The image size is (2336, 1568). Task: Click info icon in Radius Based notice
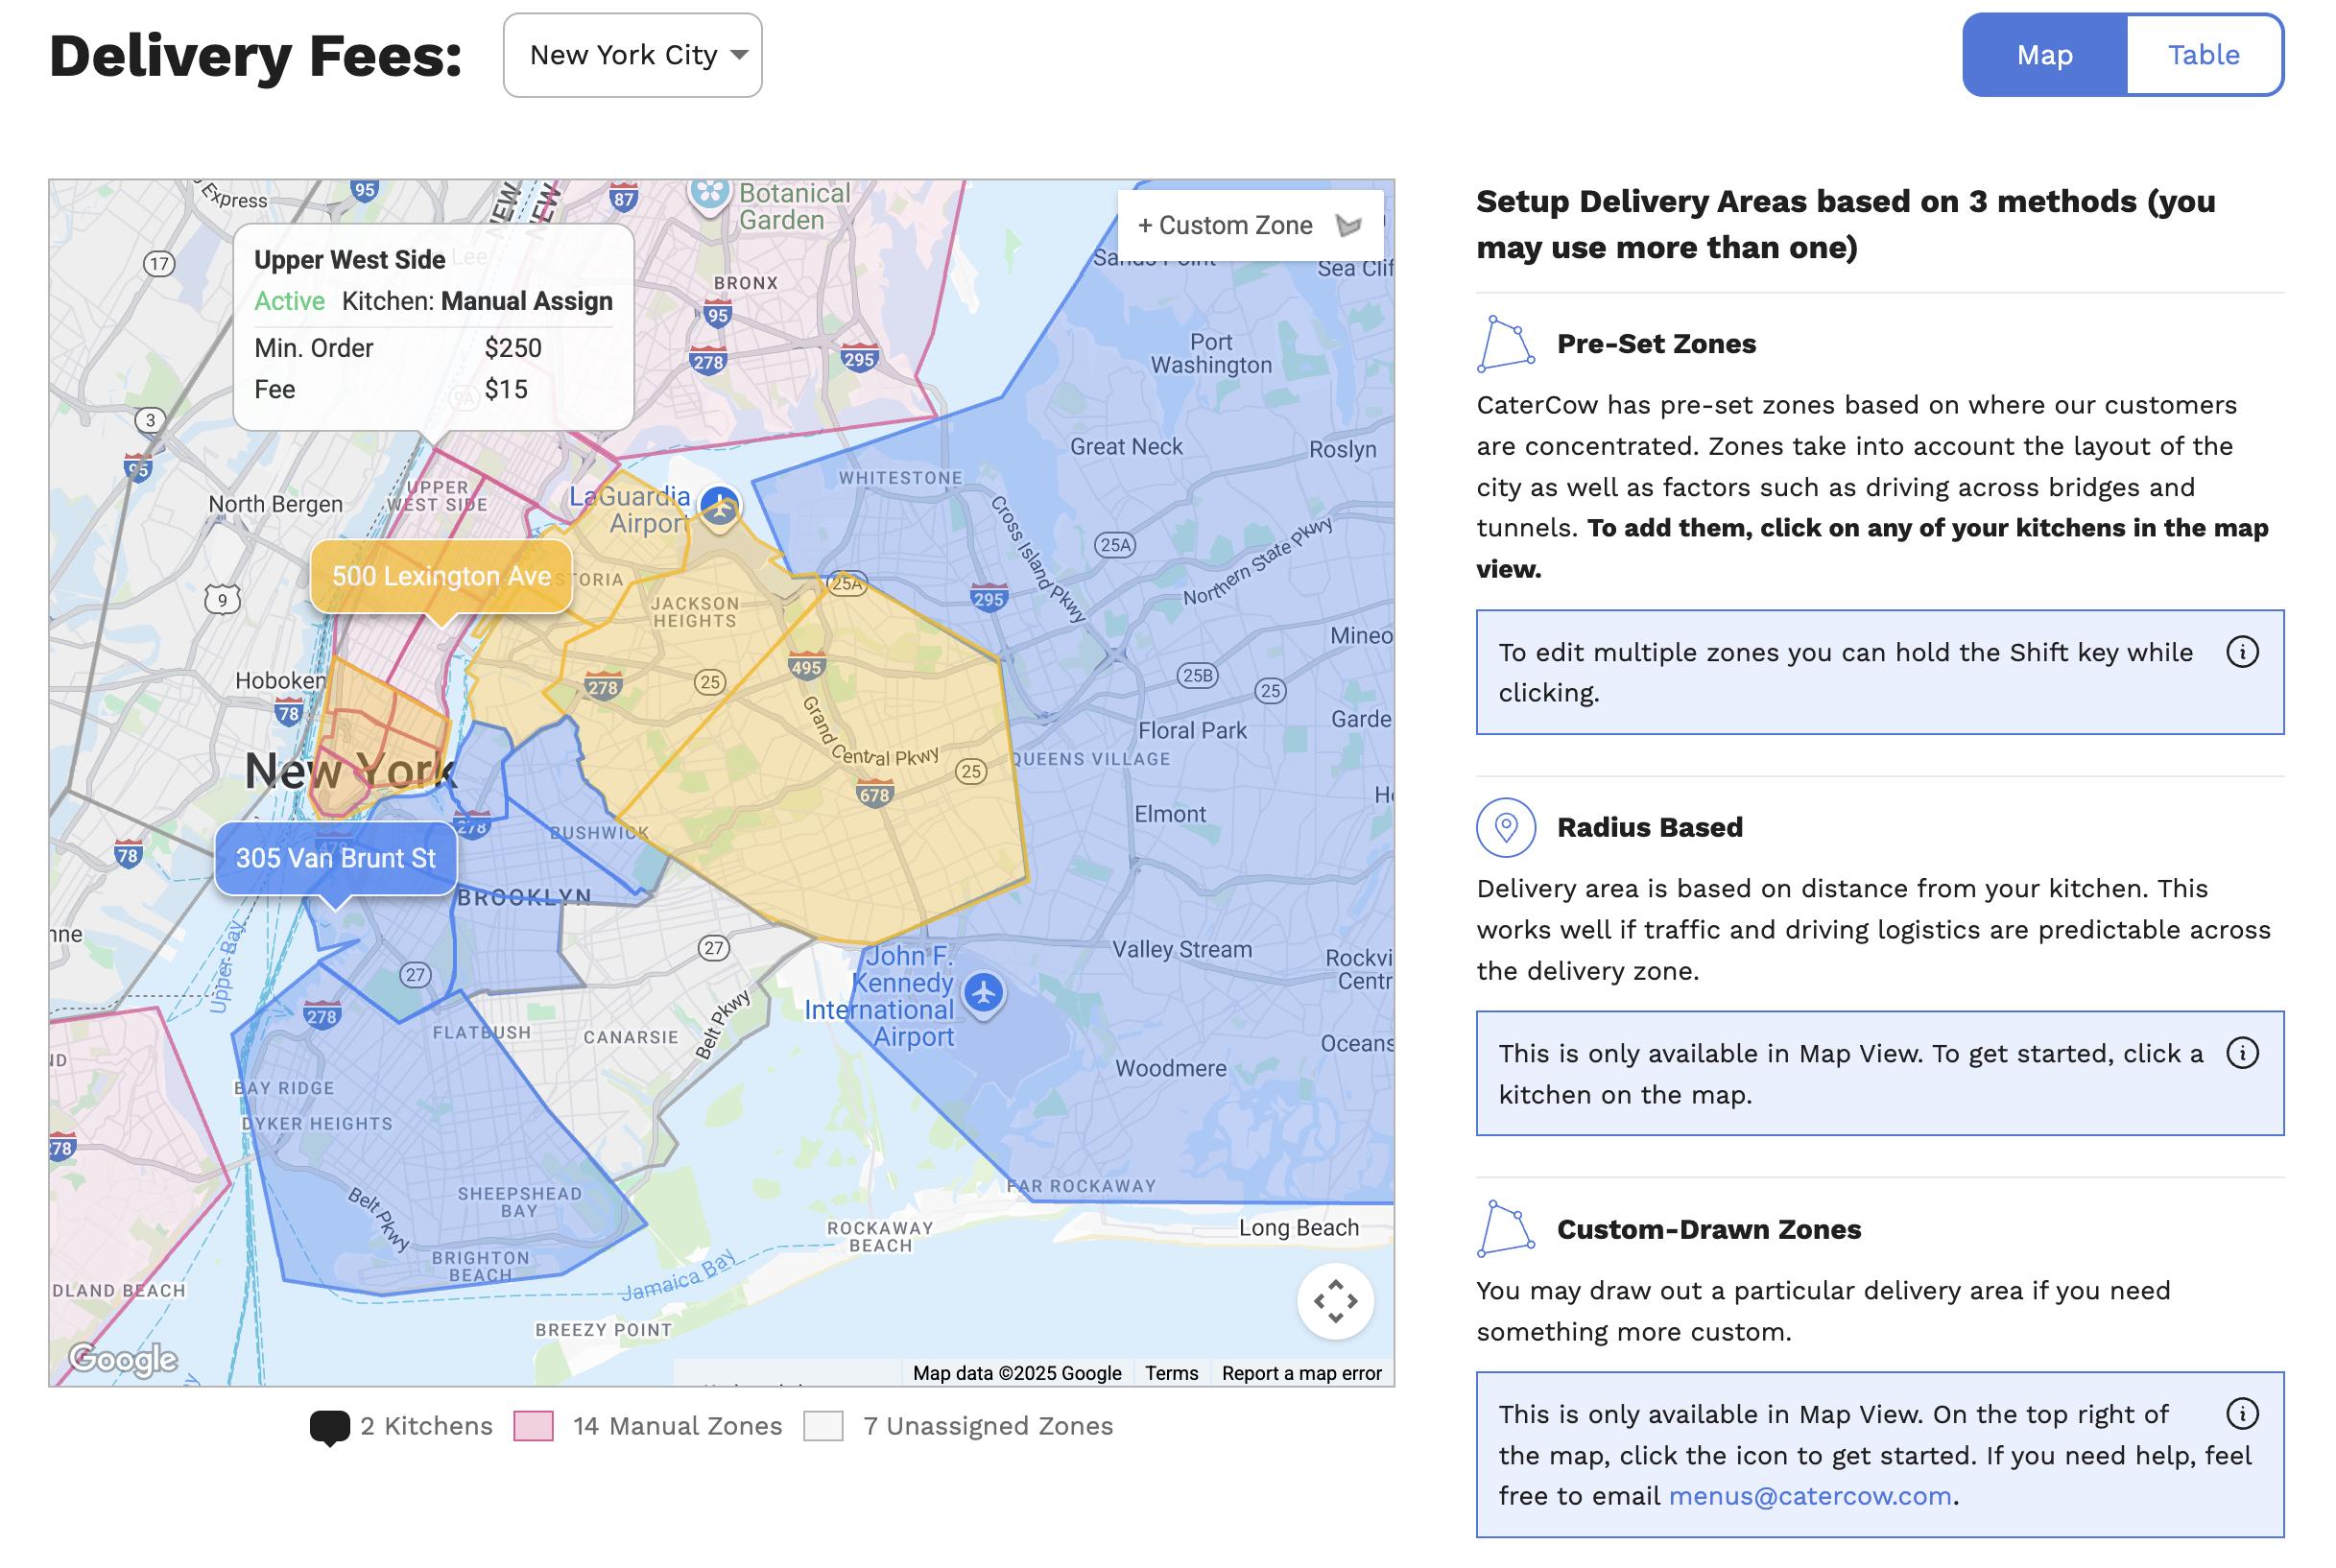[2242, 1053]
